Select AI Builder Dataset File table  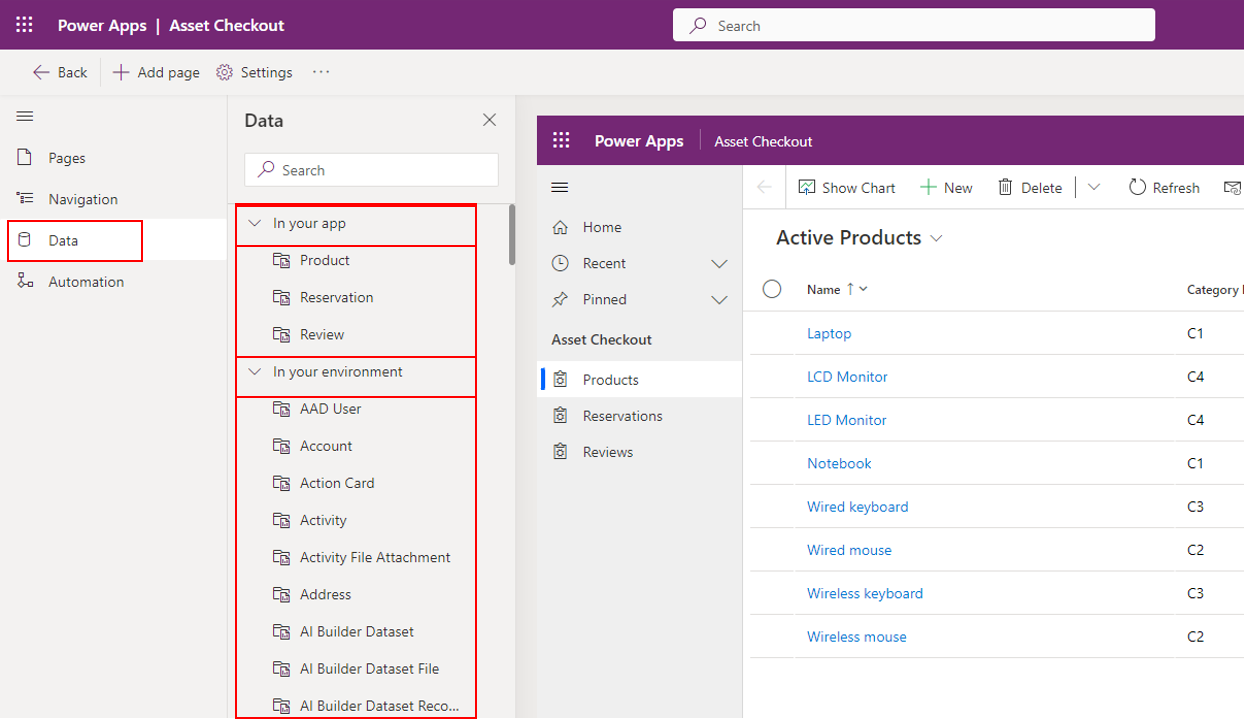tap(355, 668)
